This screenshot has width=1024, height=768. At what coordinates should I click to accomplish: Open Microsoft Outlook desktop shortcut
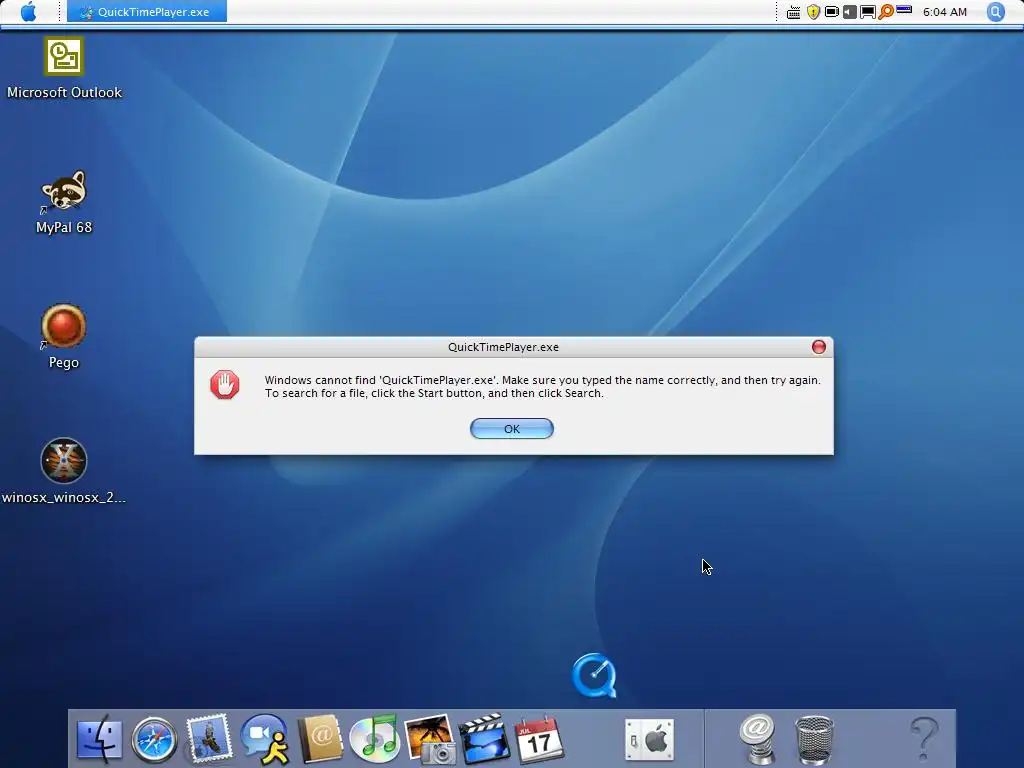click(x=64, y=68)
